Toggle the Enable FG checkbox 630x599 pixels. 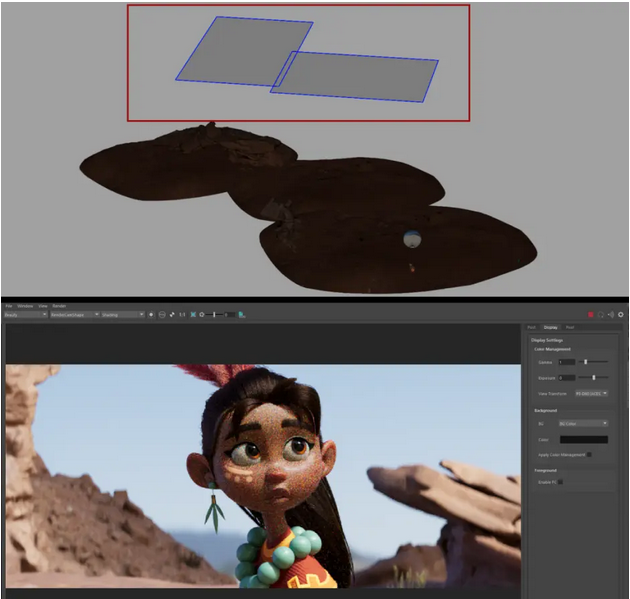click(x=561, y=481)
